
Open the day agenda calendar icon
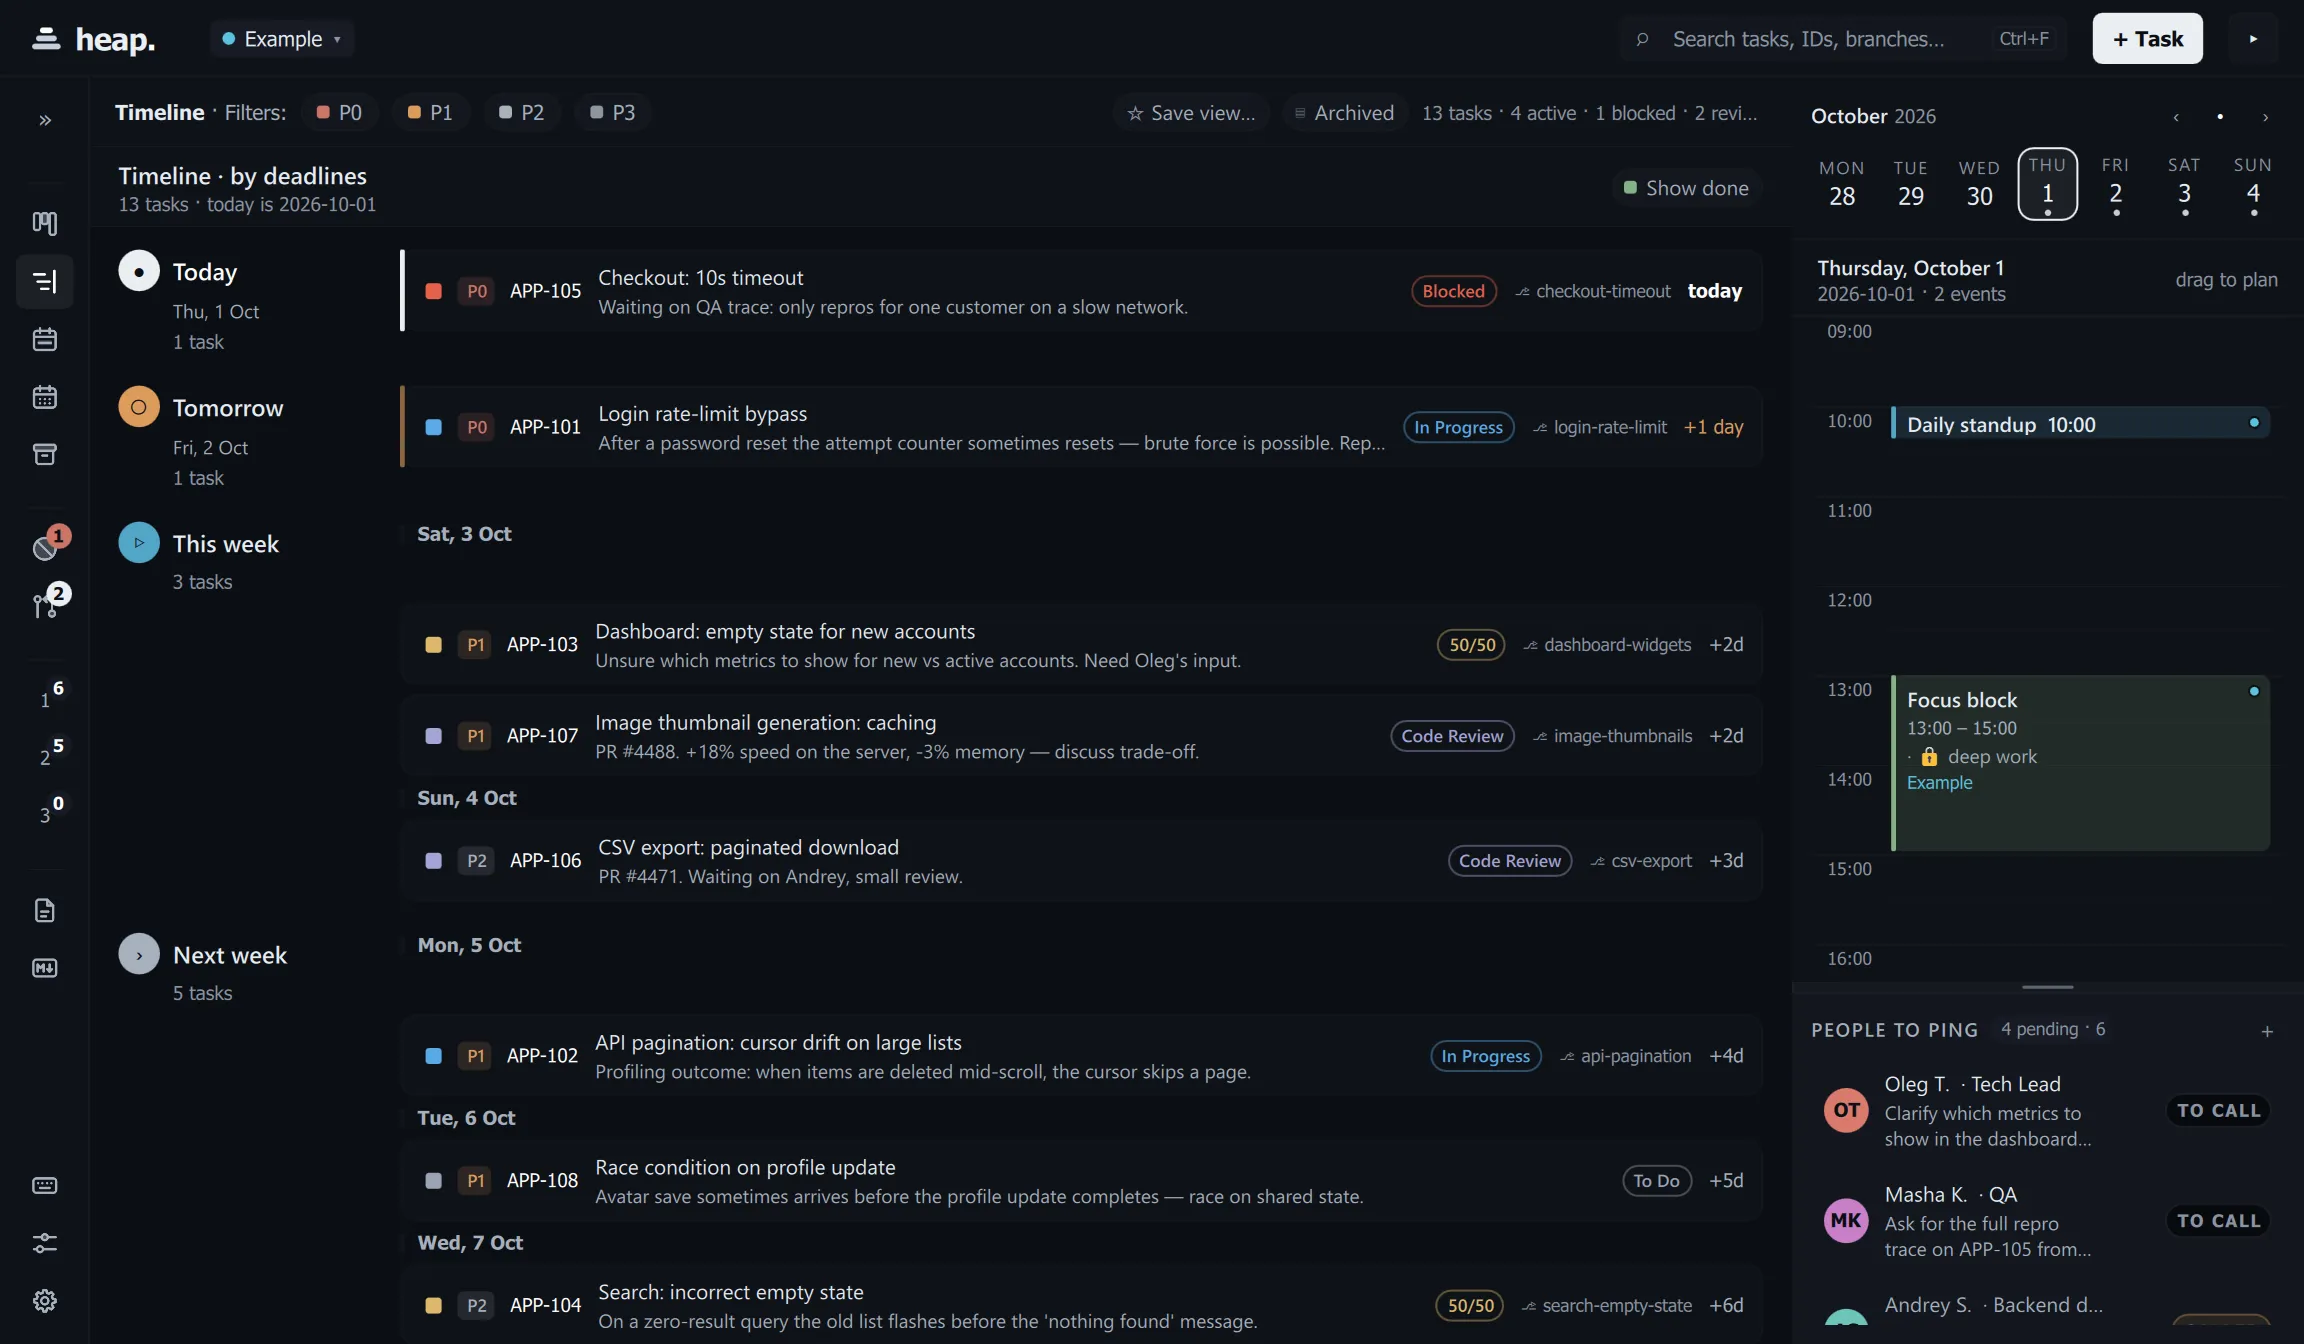pos(45,339)
